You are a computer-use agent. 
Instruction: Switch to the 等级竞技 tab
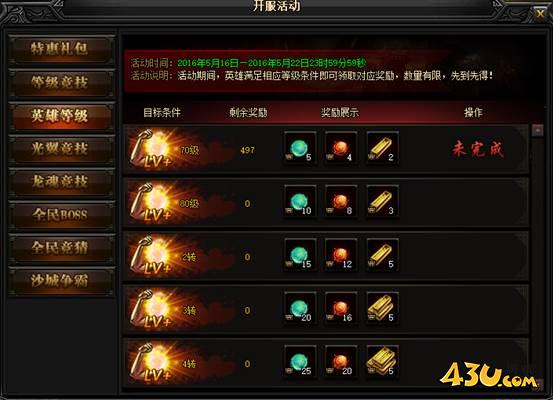pyautogui.click(x=61, y=83)
